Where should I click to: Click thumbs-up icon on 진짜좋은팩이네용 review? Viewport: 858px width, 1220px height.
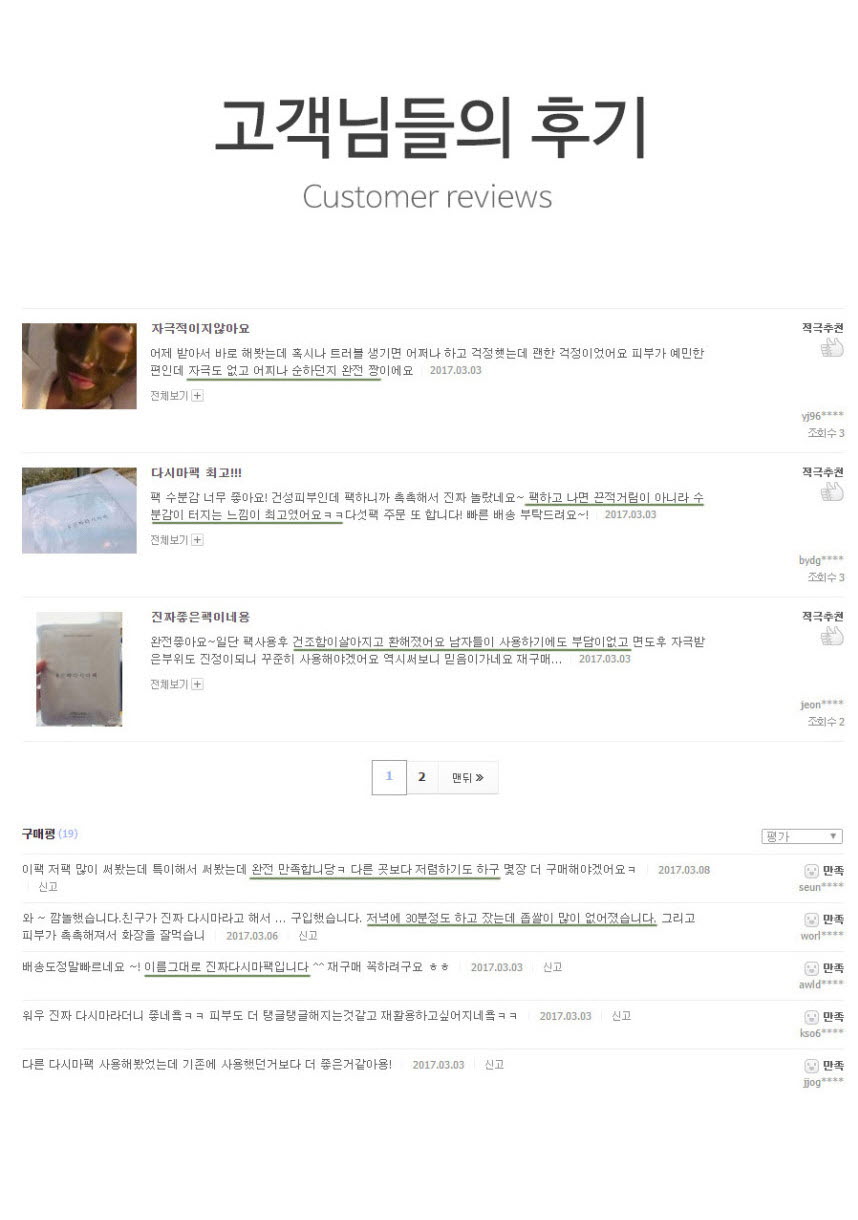(831, 636)
